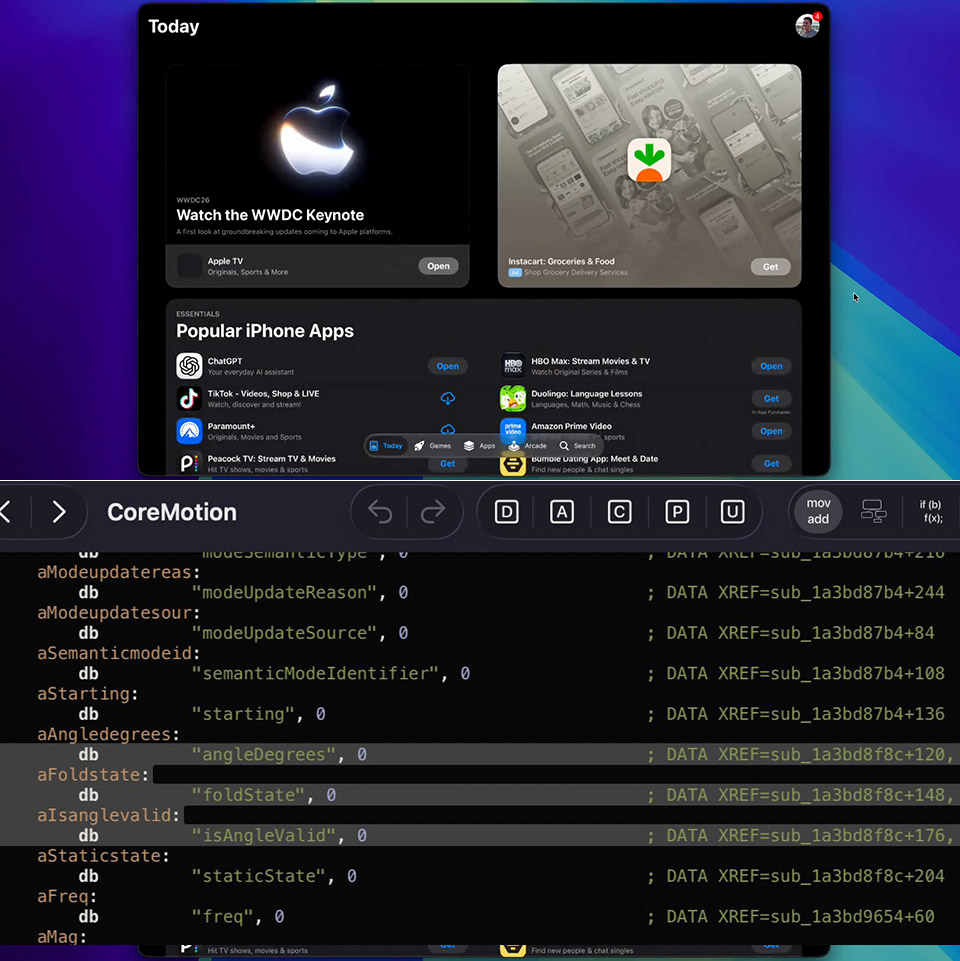Mark selection as Code with C

tap(619, 512)
